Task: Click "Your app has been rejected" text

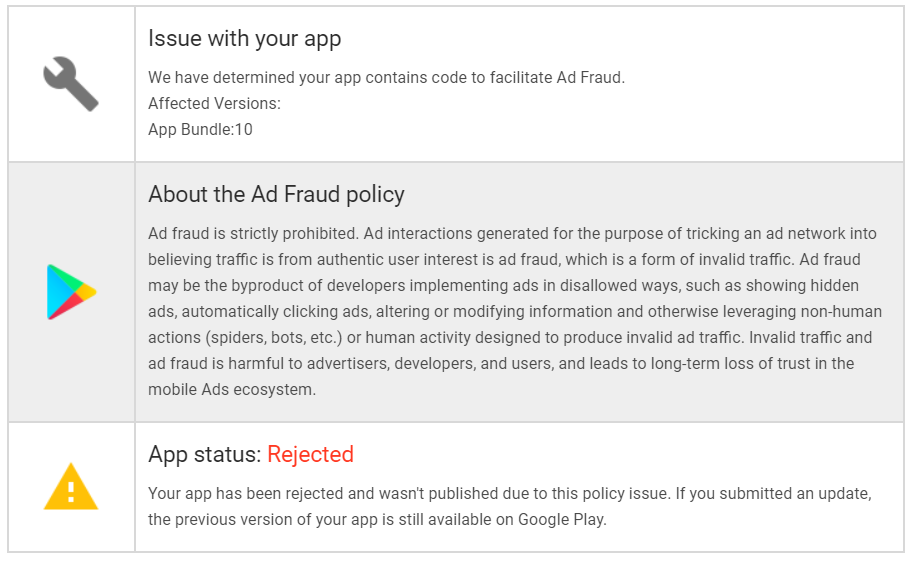Action: click(240, 494)
